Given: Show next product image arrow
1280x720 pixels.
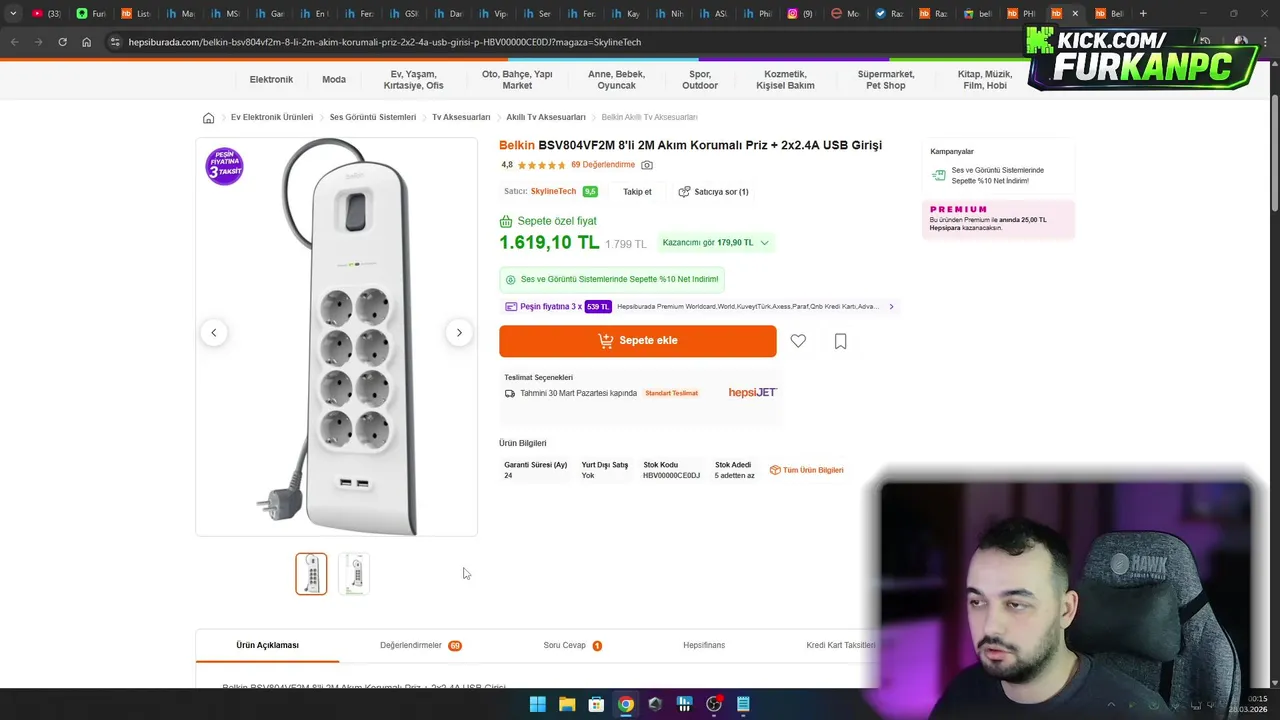Looking at the screenshot, I should click(x=459, y=333).
